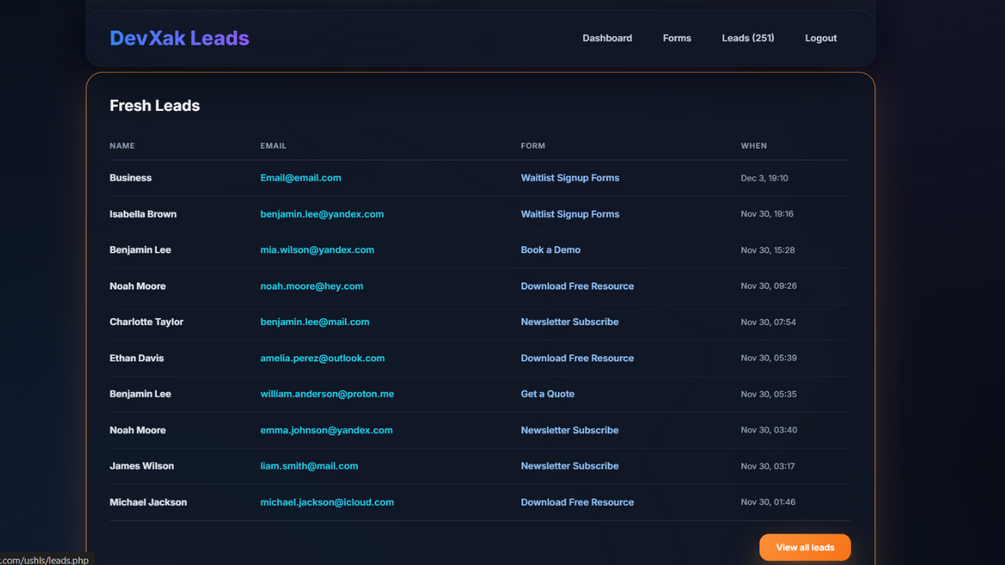Click the Logout nav item
The image size is (1005, 565).
820,38
